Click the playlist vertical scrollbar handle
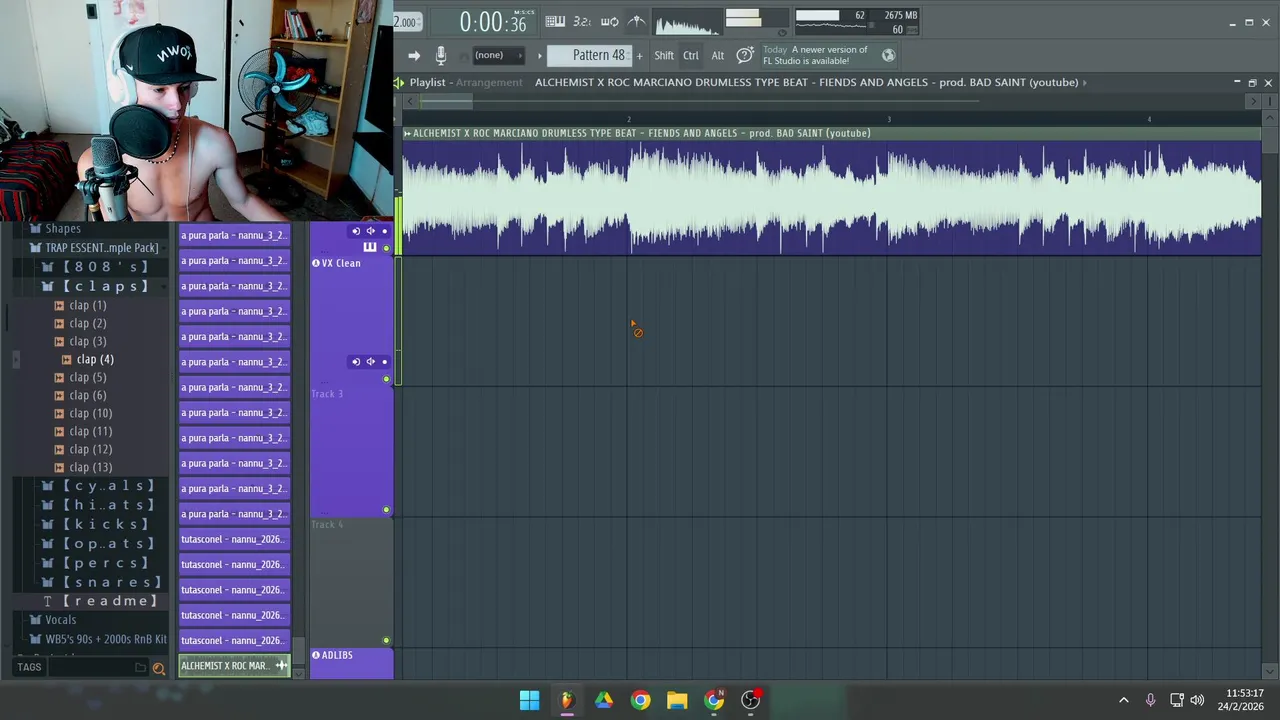This screenshot has height=720, width=1280. coord(1270,138)
